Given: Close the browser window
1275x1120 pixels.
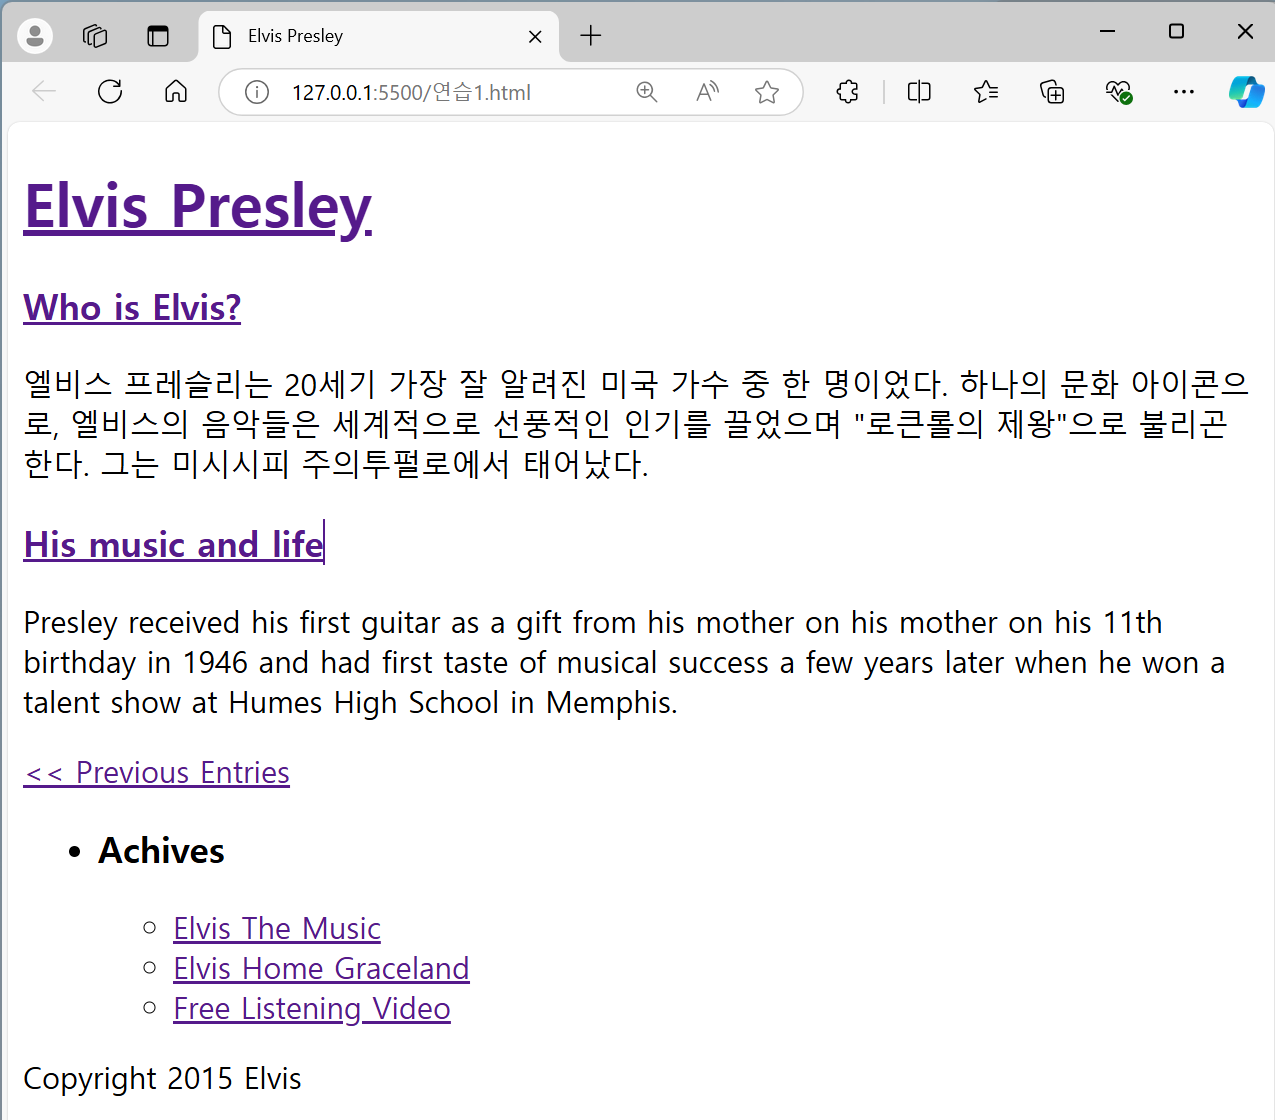Looking at the screenshot, I should (x=1245, y=31).
